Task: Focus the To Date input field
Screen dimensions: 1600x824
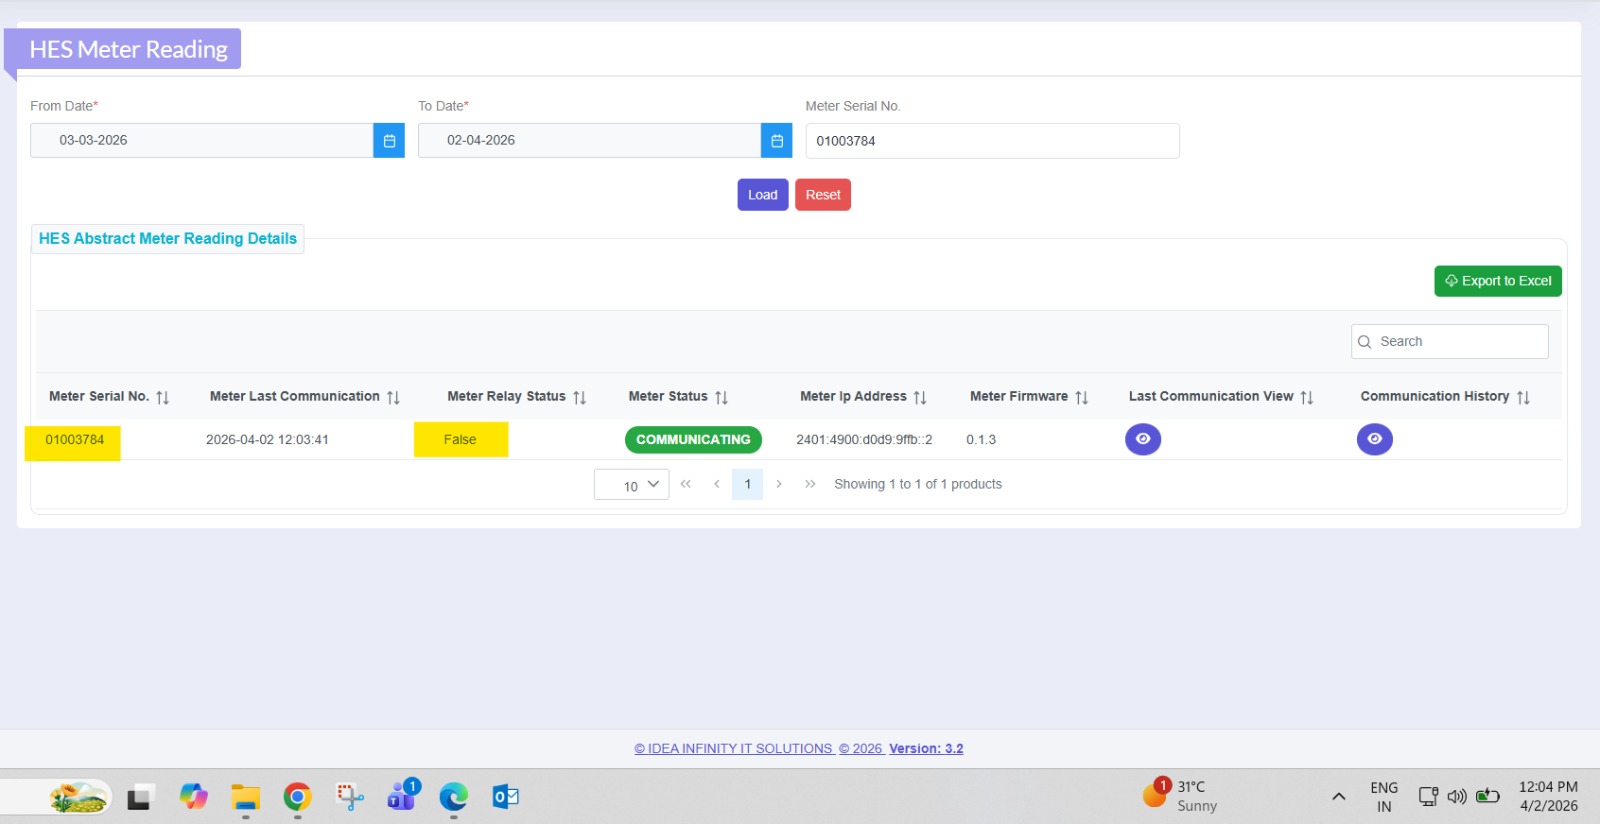Action: pos(590,141)
